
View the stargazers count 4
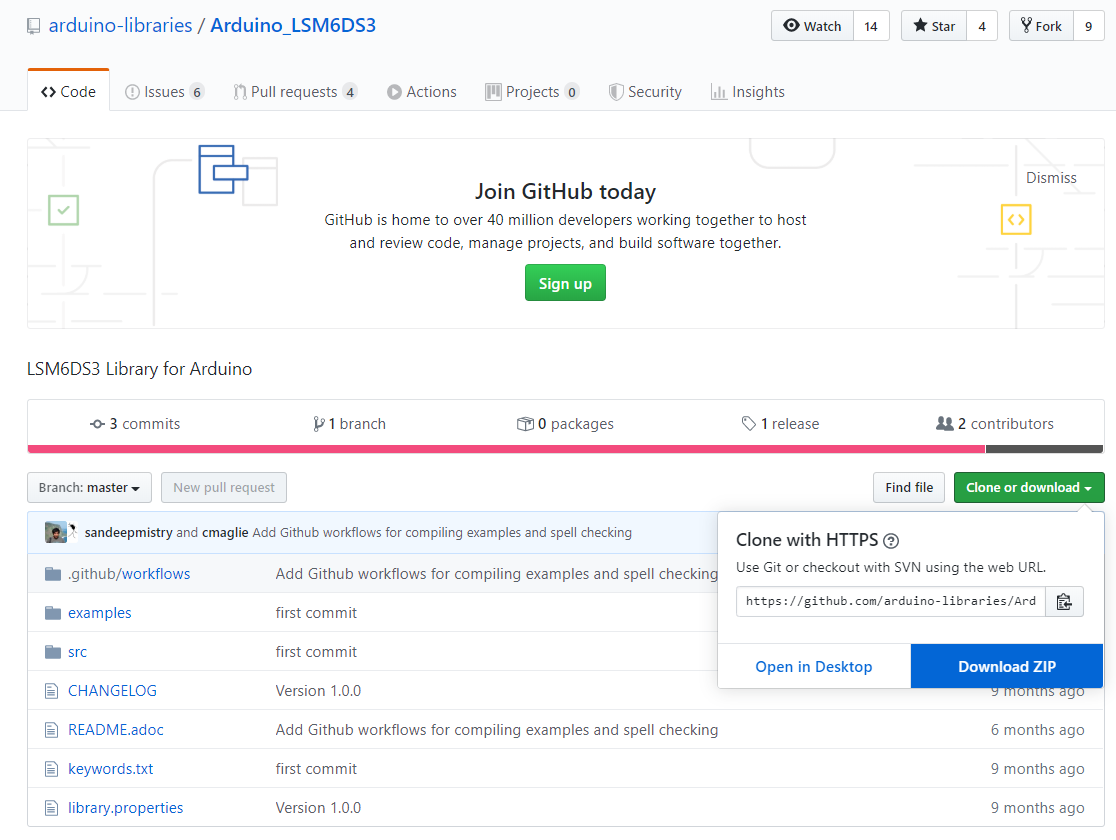coord(982,26)
